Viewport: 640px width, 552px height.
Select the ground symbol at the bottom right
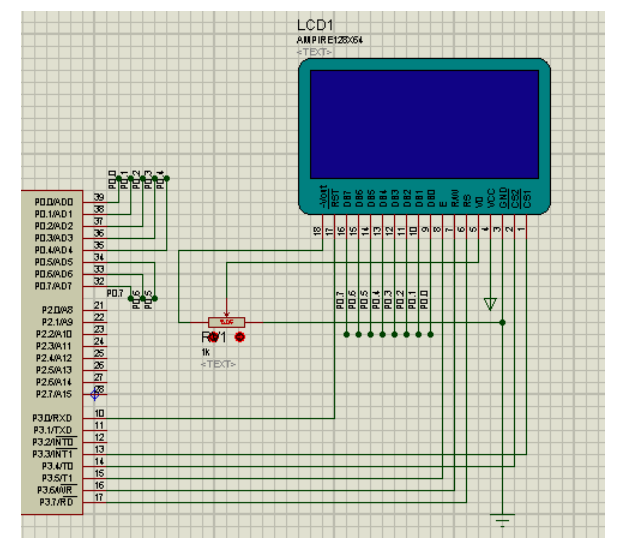tap(502, 521)
